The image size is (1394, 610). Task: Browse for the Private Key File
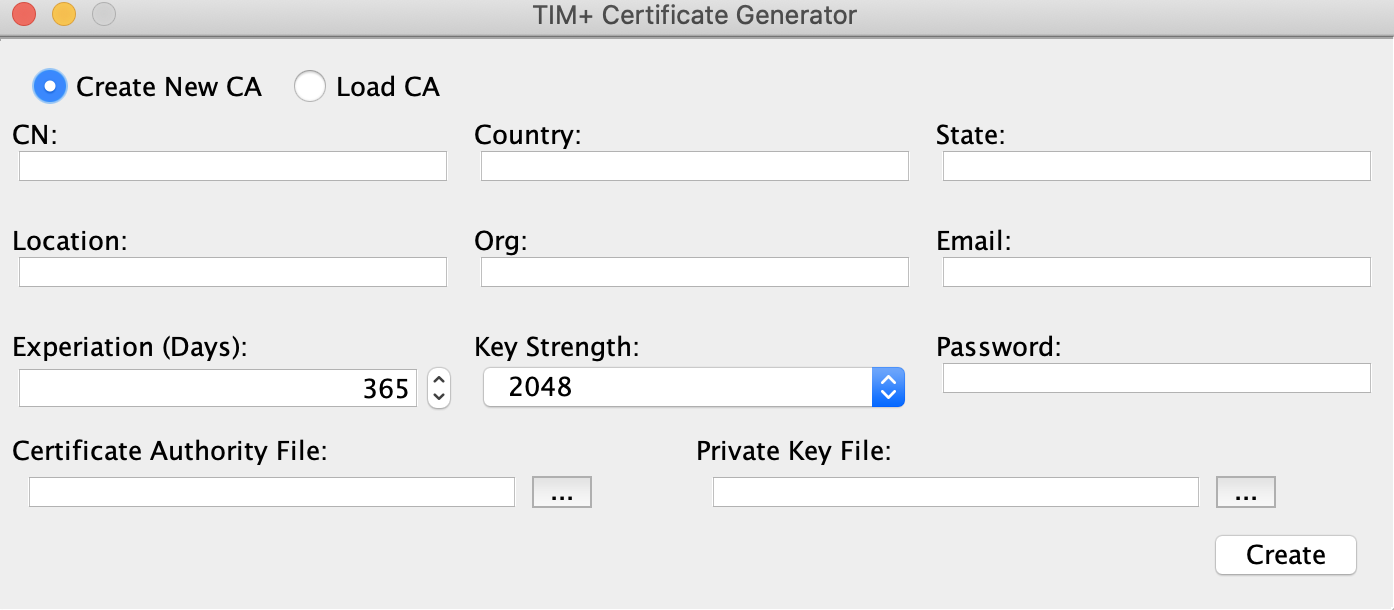click(1245, 491)
